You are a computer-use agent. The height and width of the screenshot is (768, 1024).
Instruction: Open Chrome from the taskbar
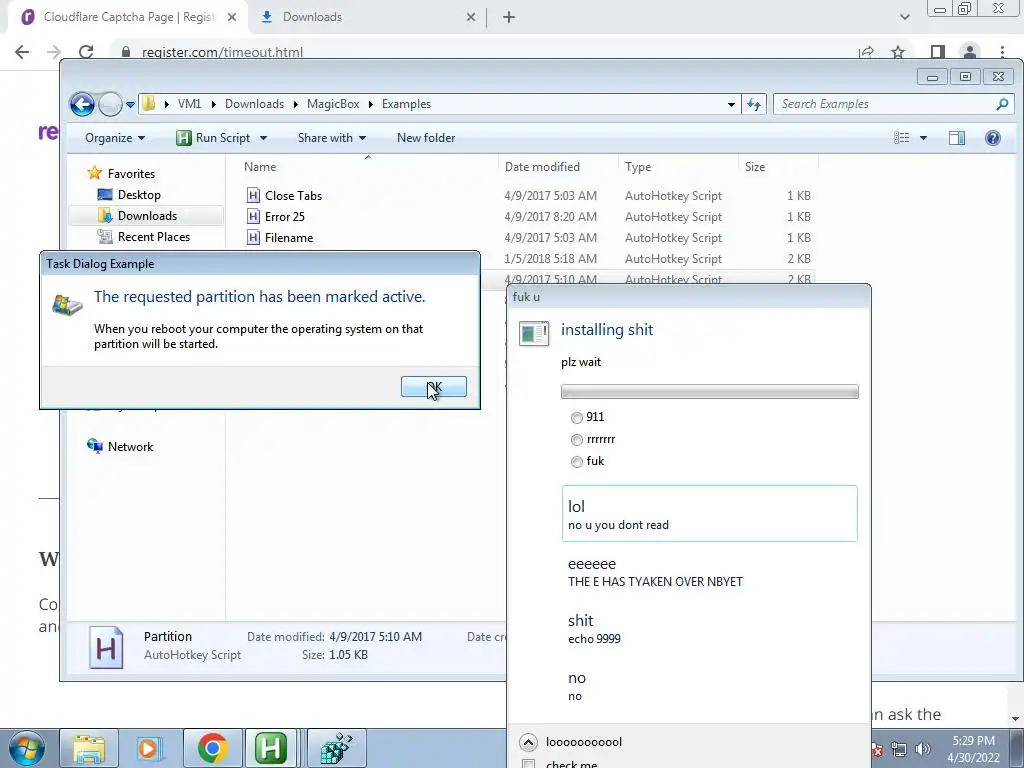(x=213, y=748)
